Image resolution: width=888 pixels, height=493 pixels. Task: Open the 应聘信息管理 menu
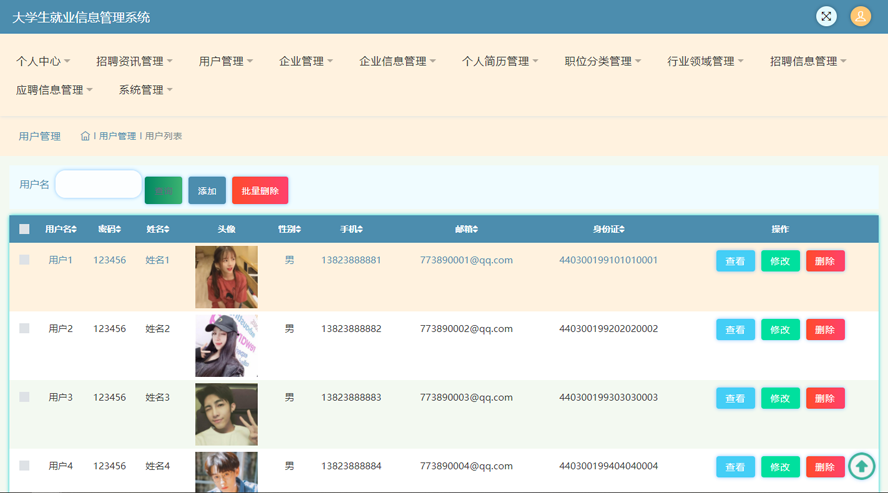click(x=54, y=90)
